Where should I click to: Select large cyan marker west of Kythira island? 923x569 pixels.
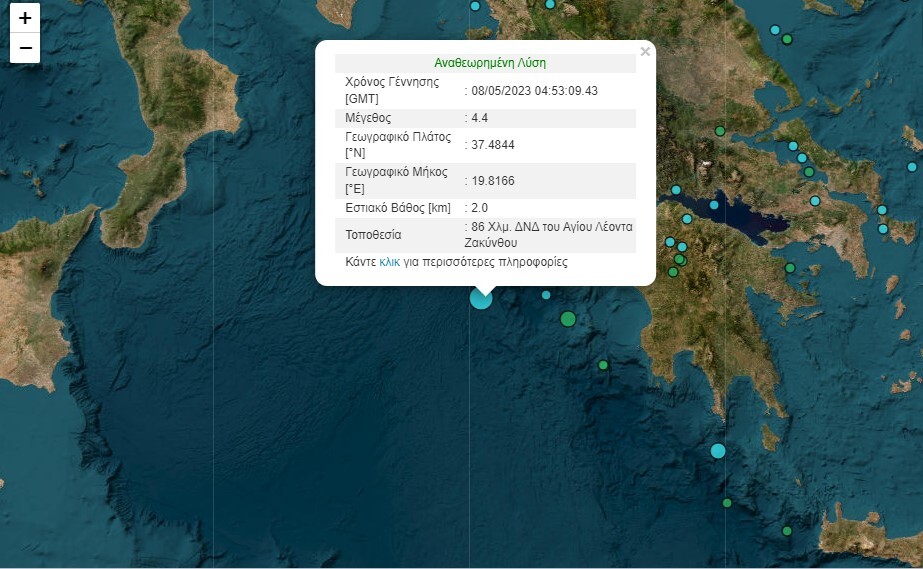718,451
